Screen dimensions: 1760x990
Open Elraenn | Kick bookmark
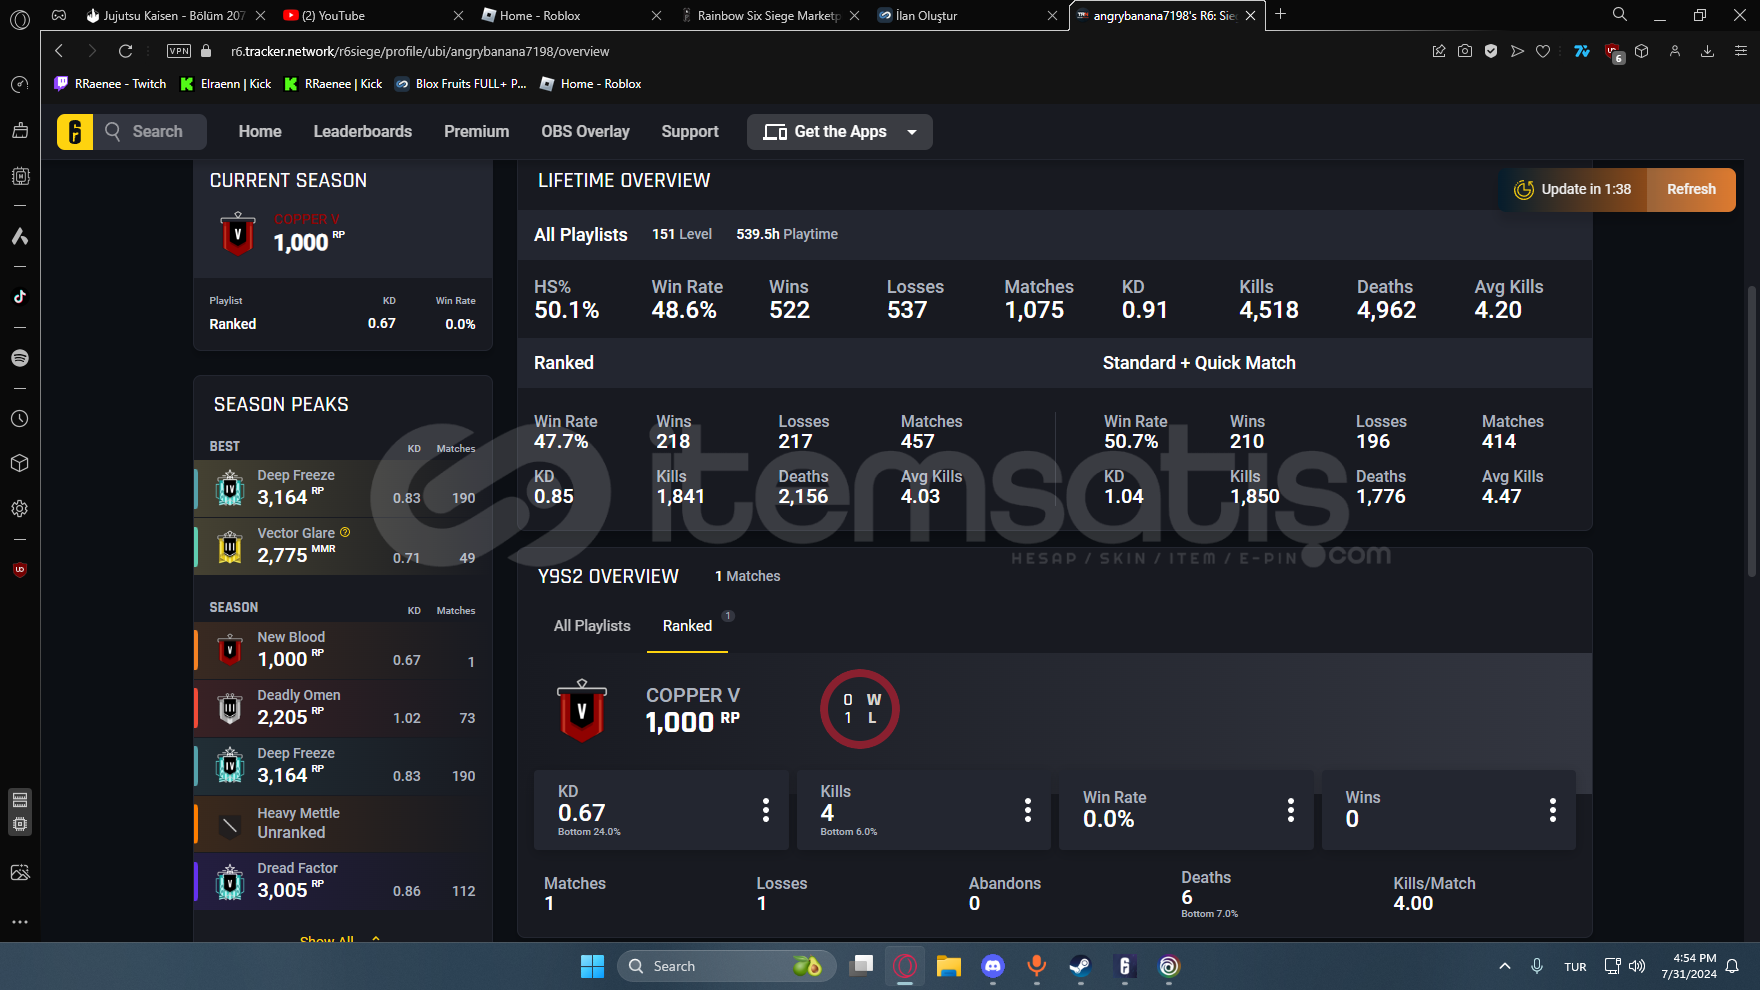tap(226, 84)
